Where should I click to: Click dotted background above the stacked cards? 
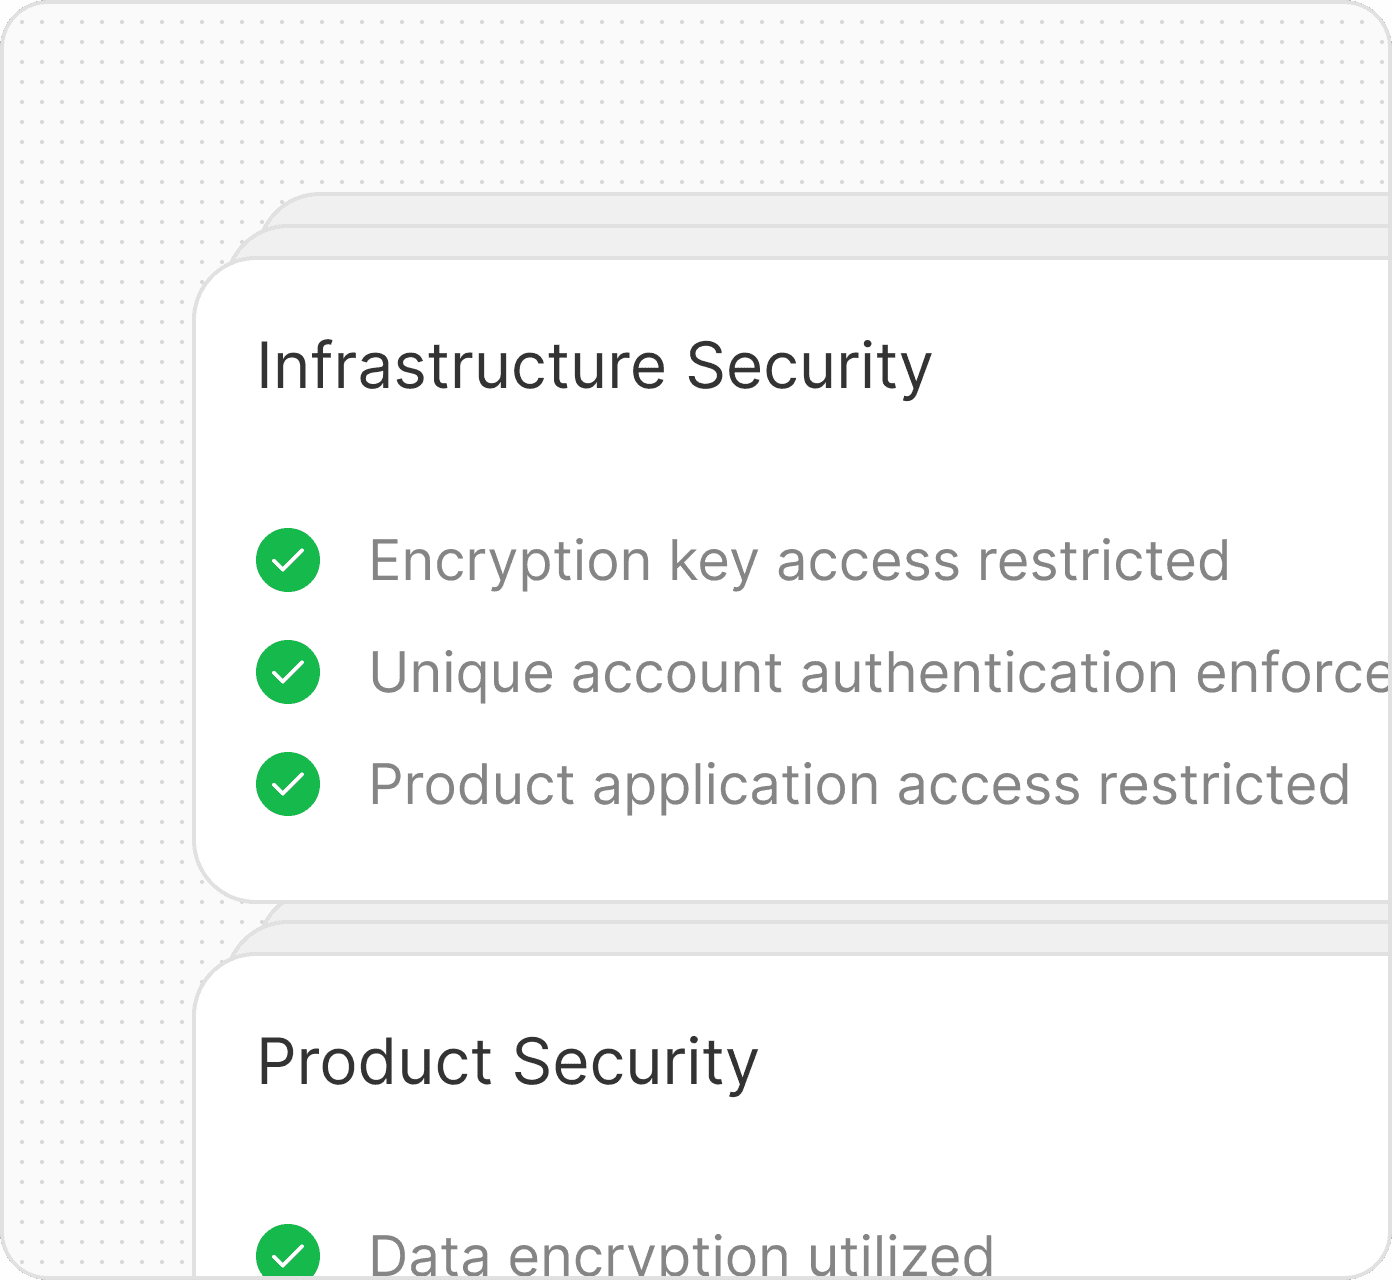pyautogui.click(x=700, y=100)
